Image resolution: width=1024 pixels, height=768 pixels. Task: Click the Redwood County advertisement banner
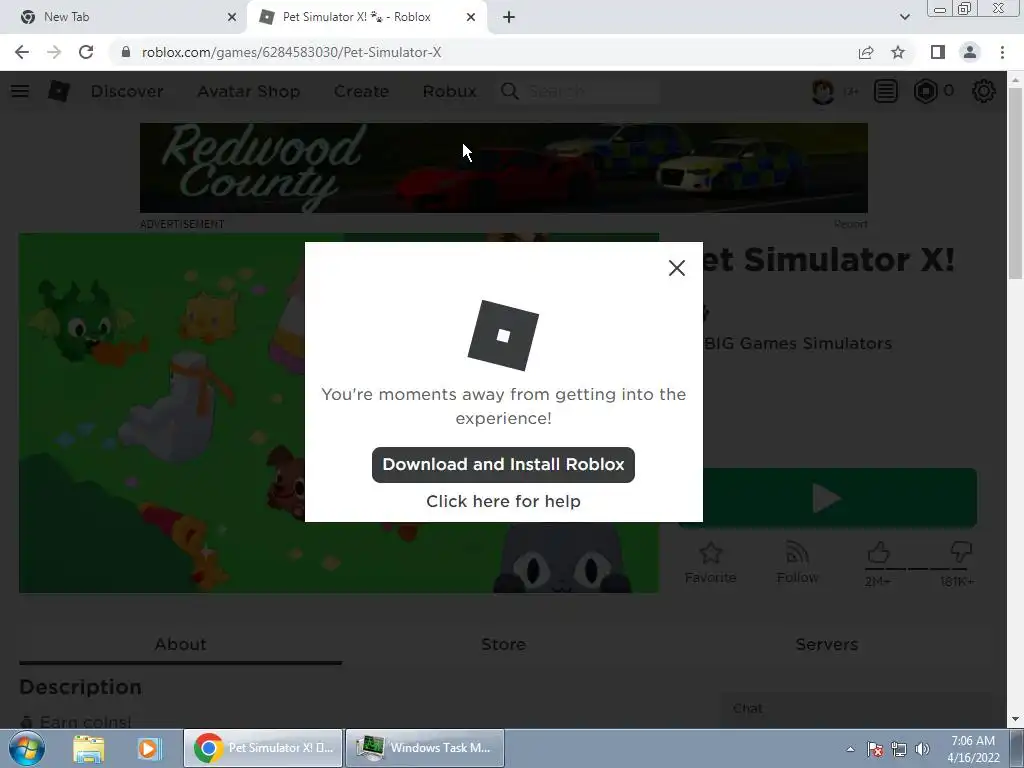point(504,168)
